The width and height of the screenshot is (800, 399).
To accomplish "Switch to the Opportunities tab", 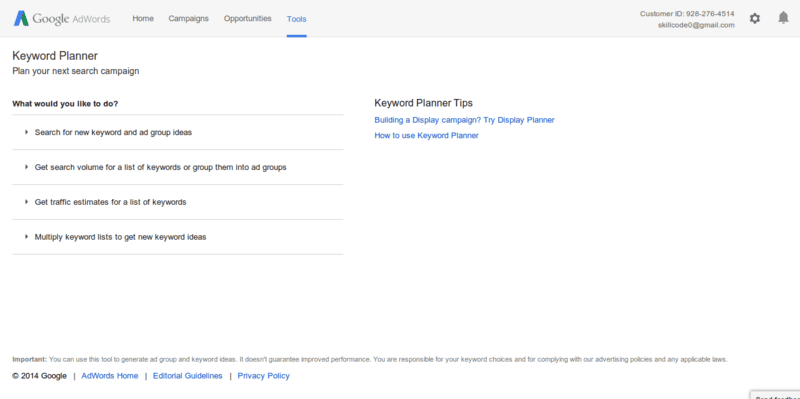I will tap(247, 18).
